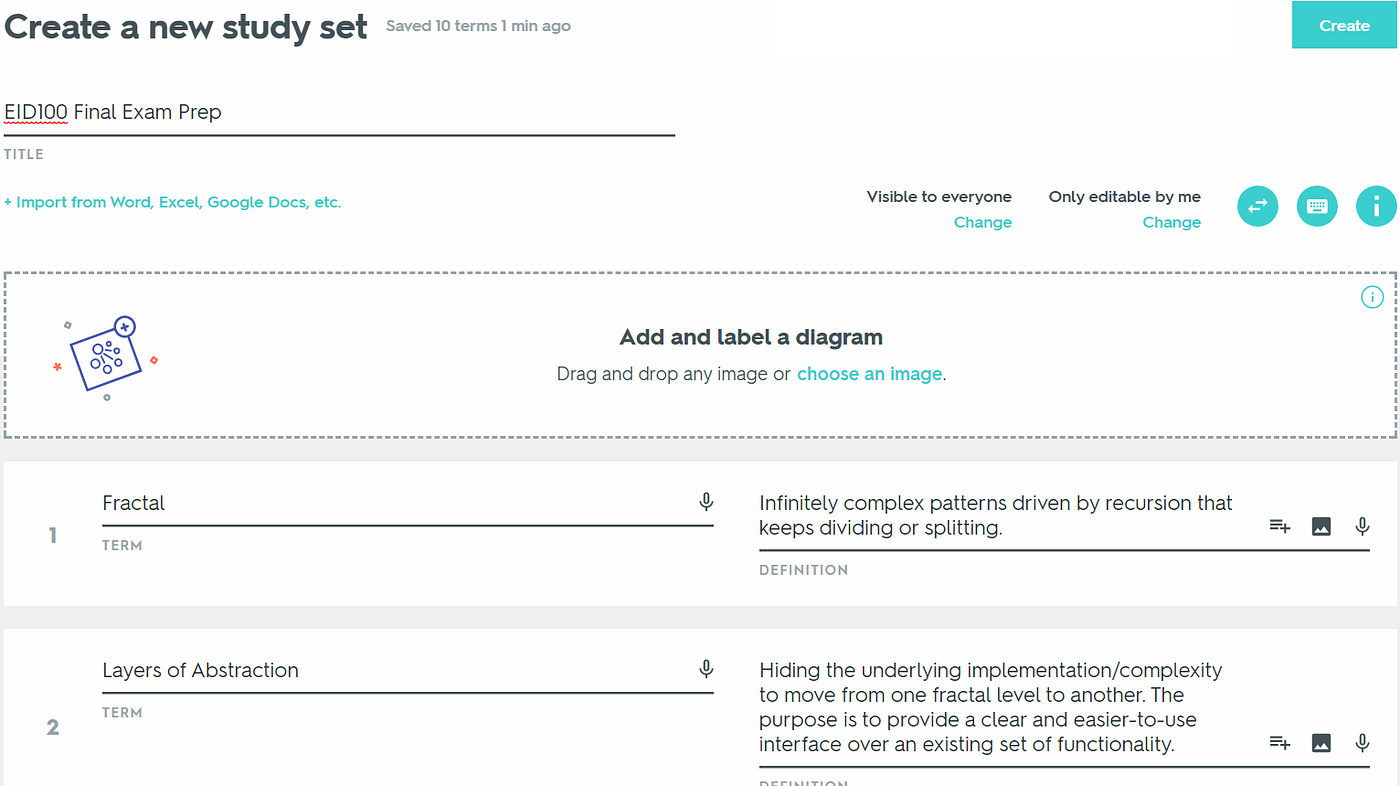Click the diagram info icon
The width and height of the screenshot is (1400, 786).
[x=1372, y=297]
